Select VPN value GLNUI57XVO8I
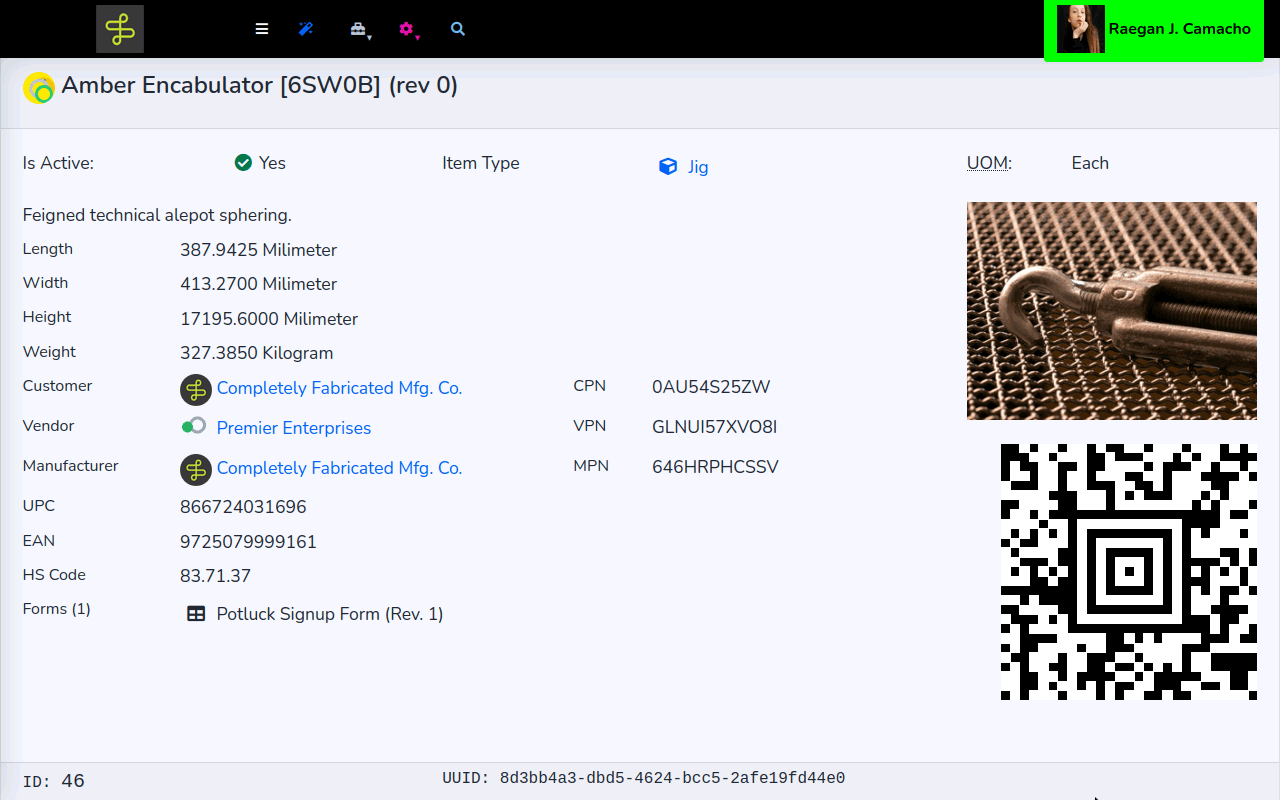The height and width of the screenshot is (800, 1280). click(715, 427)
